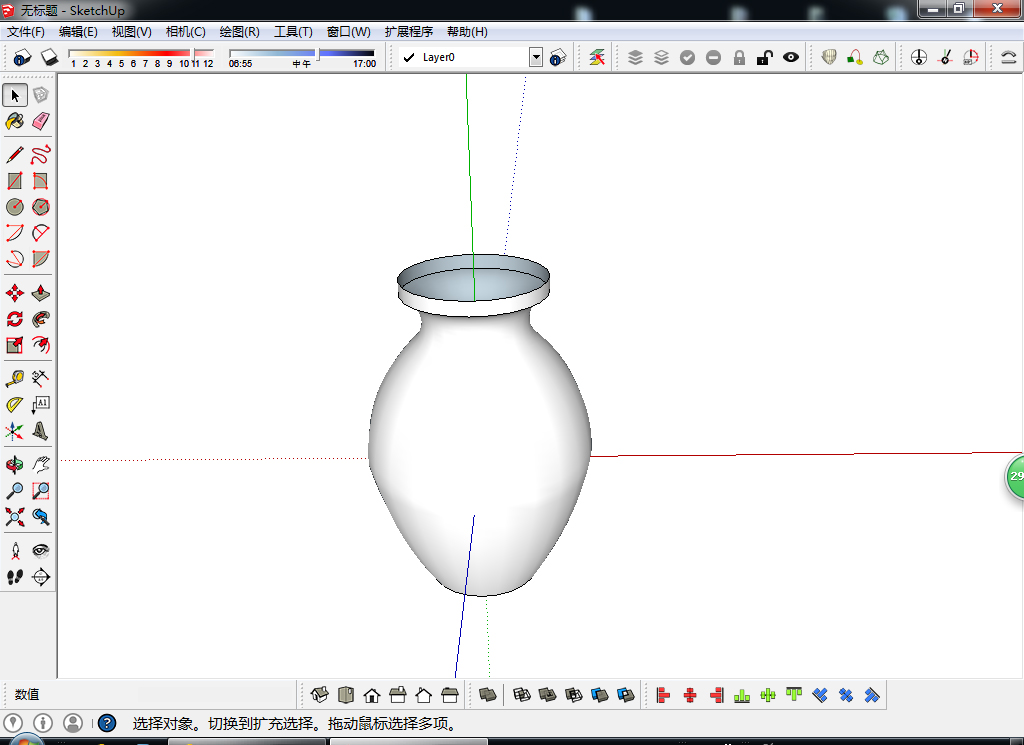
Task: Open the 文件(F) menu
Action: [x=25, y=32]
